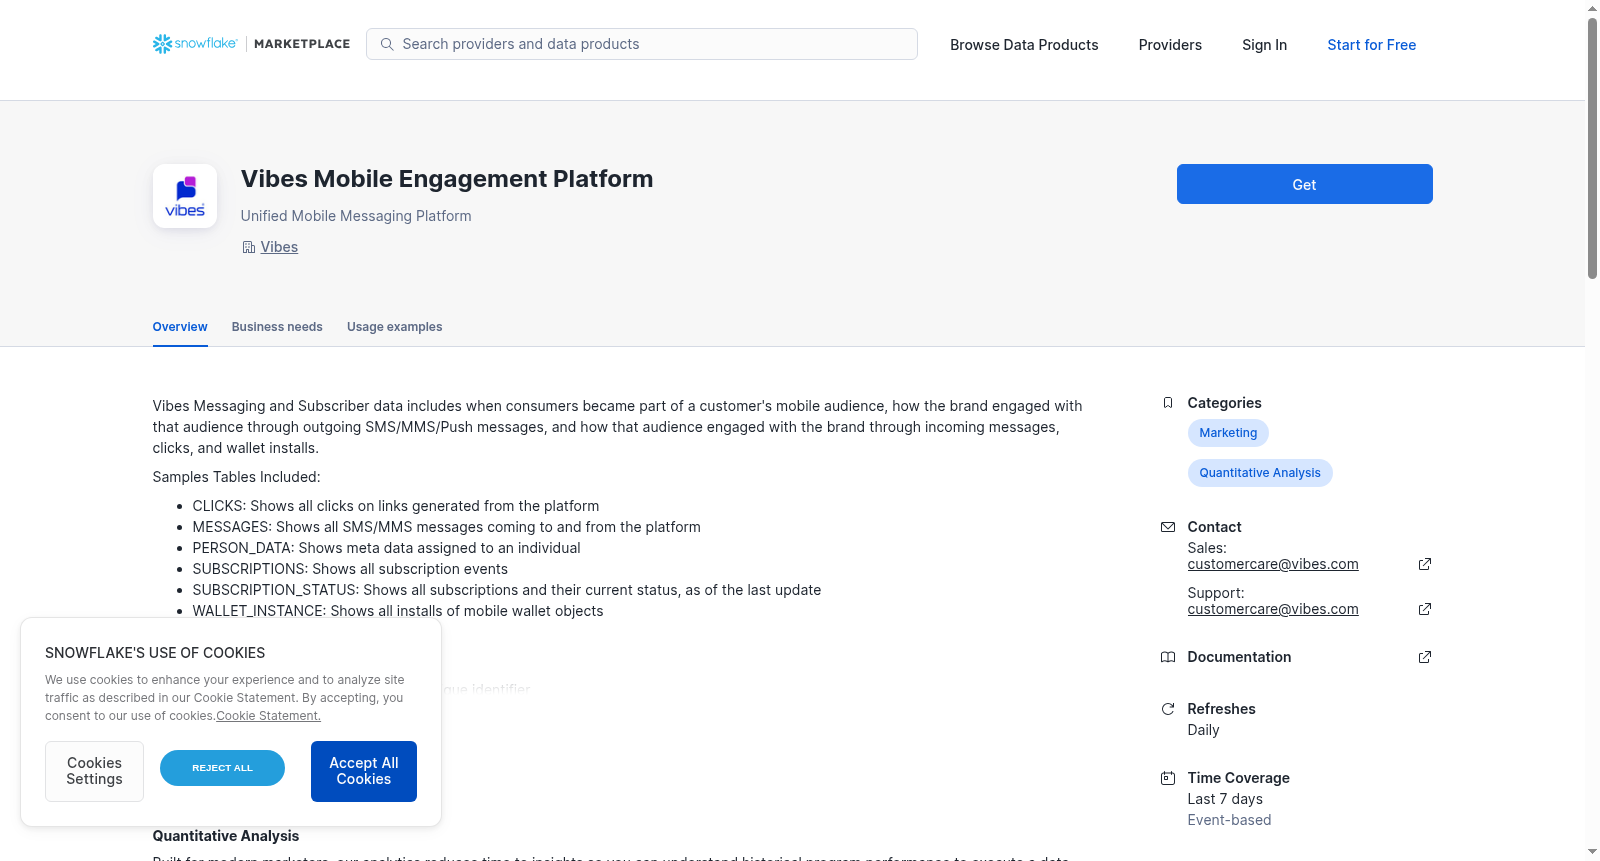Open Cookies Settings
The image size is (1600, 861).
(94, 771)
